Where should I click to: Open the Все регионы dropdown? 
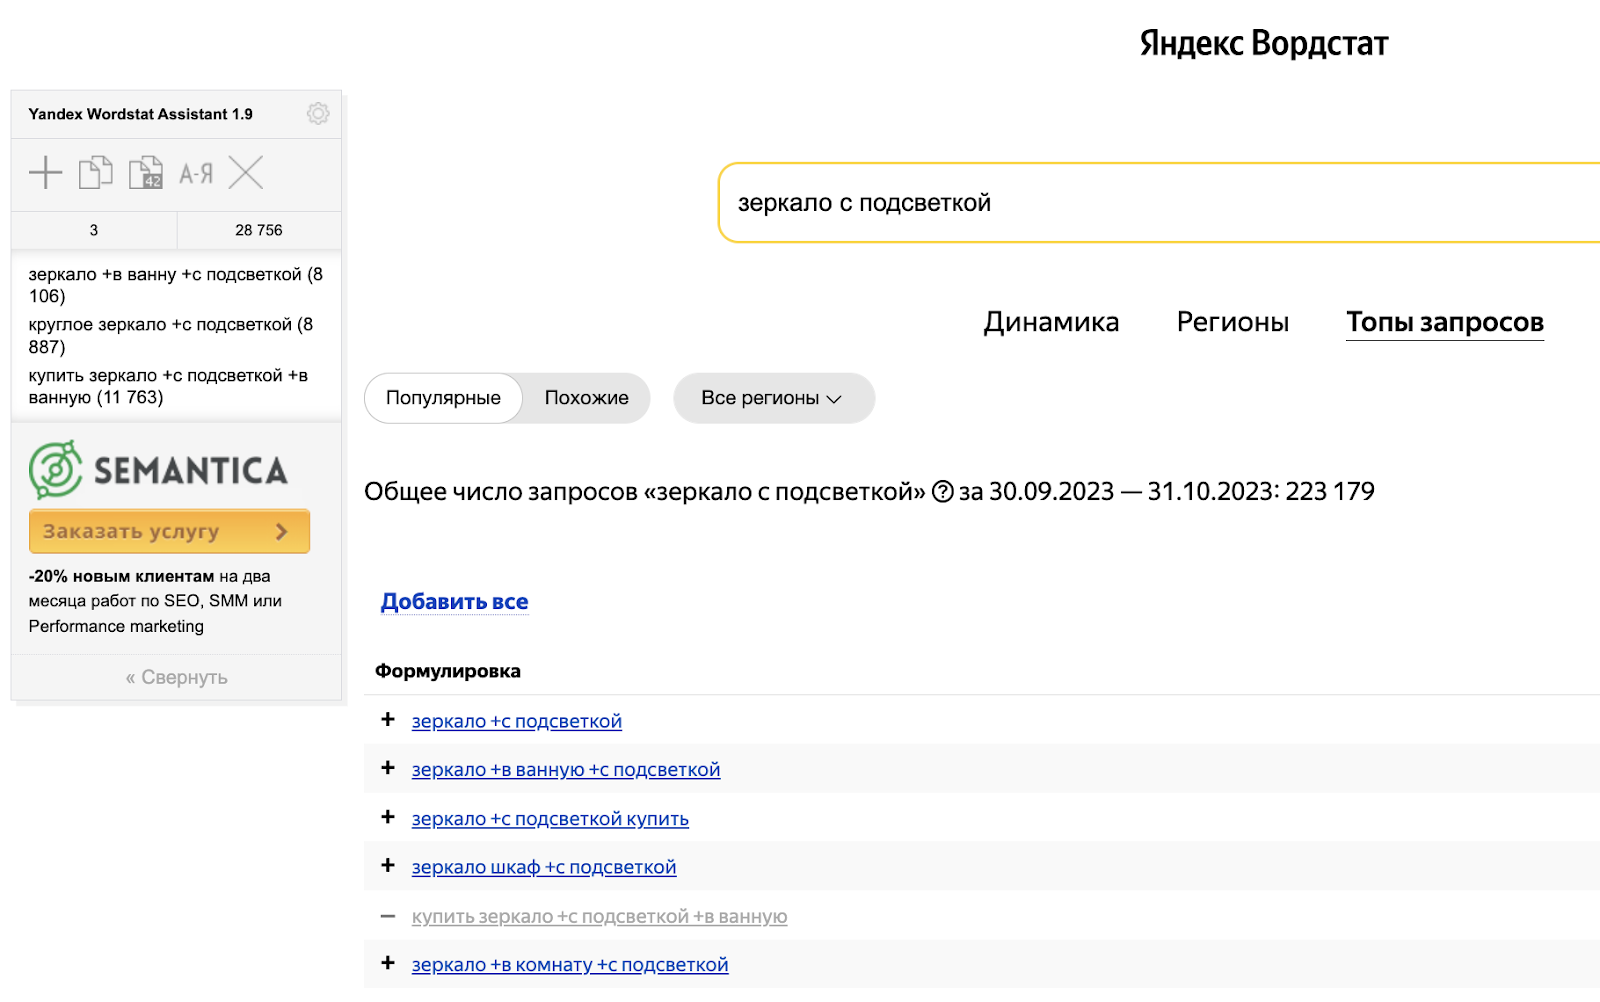click(x=774, y=398)
